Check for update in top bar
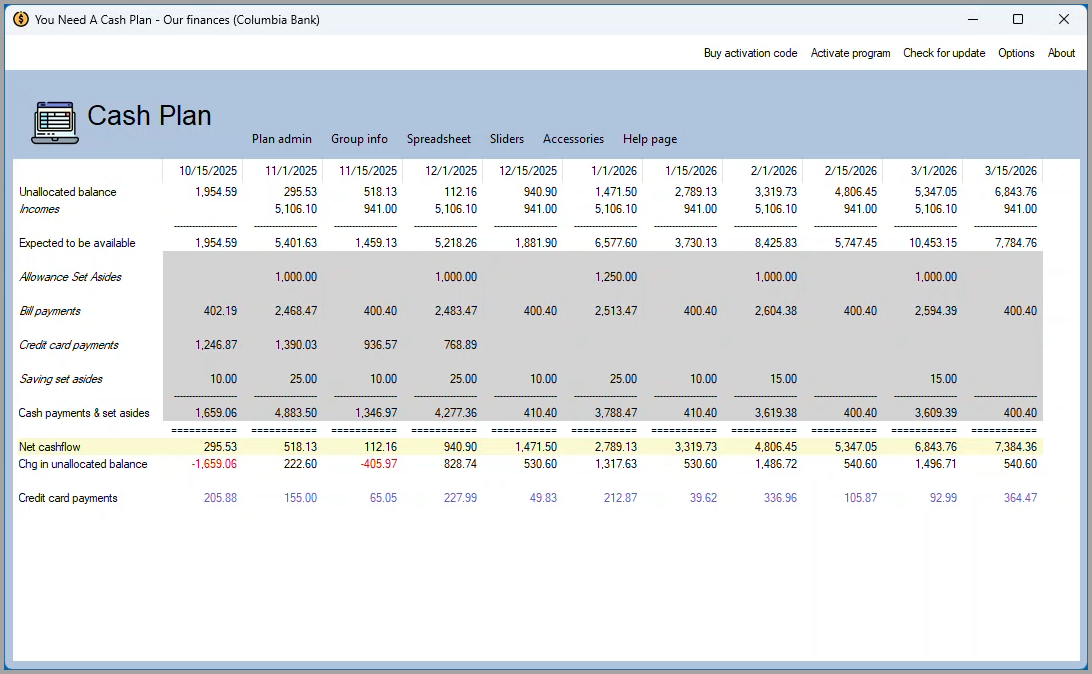The height and width of the screenshot is (674, 1092). click(943, 53)
